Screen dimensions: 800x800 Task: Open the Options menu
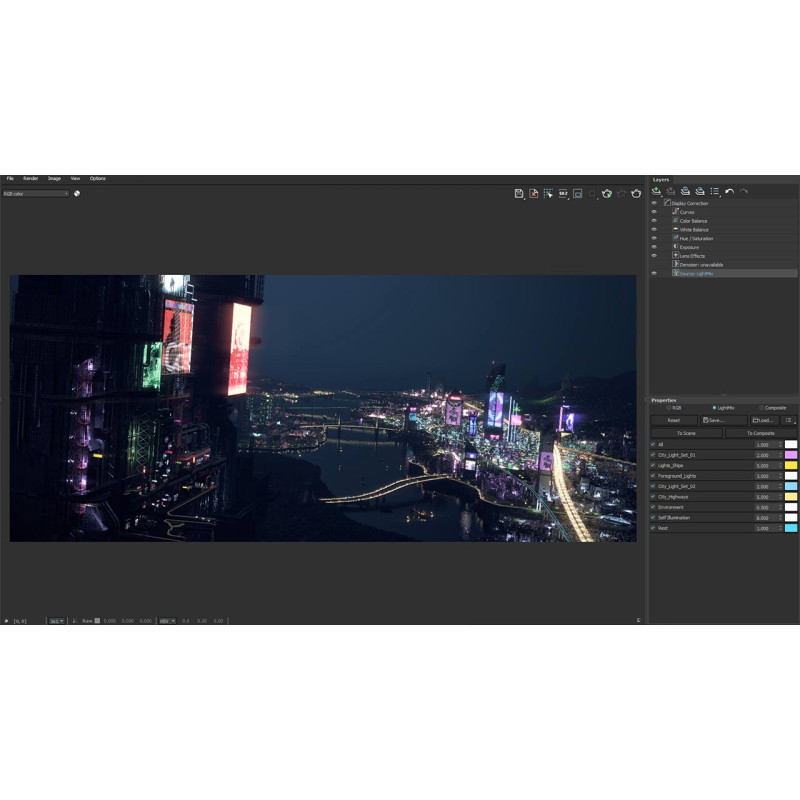97,178
